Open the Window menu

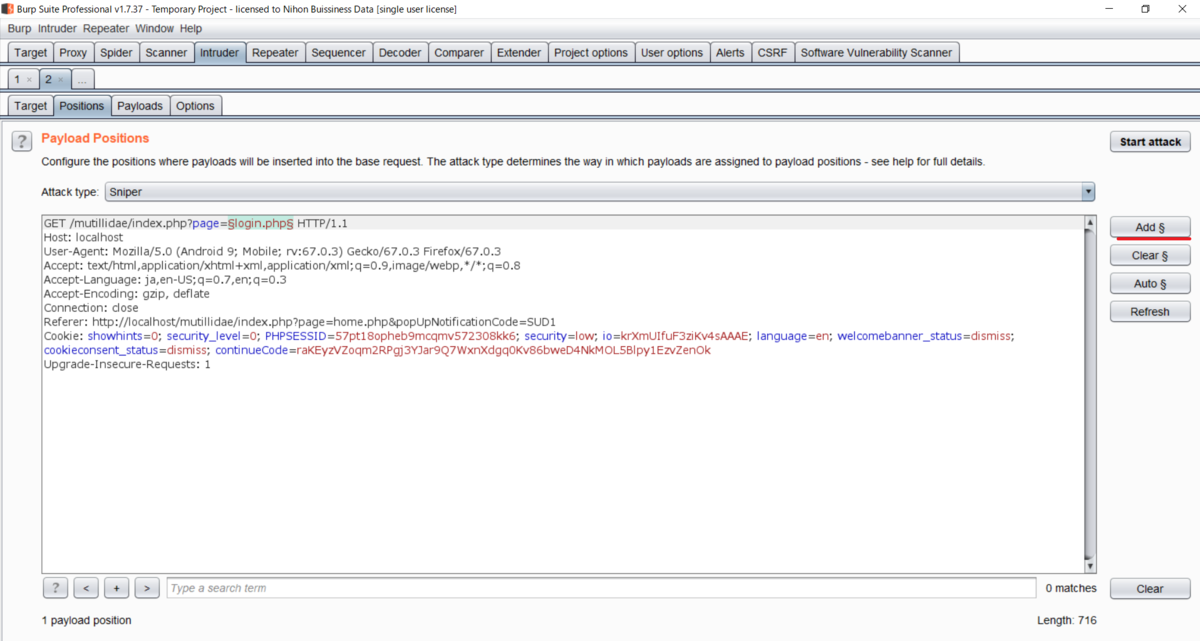(x=154, y=29)
